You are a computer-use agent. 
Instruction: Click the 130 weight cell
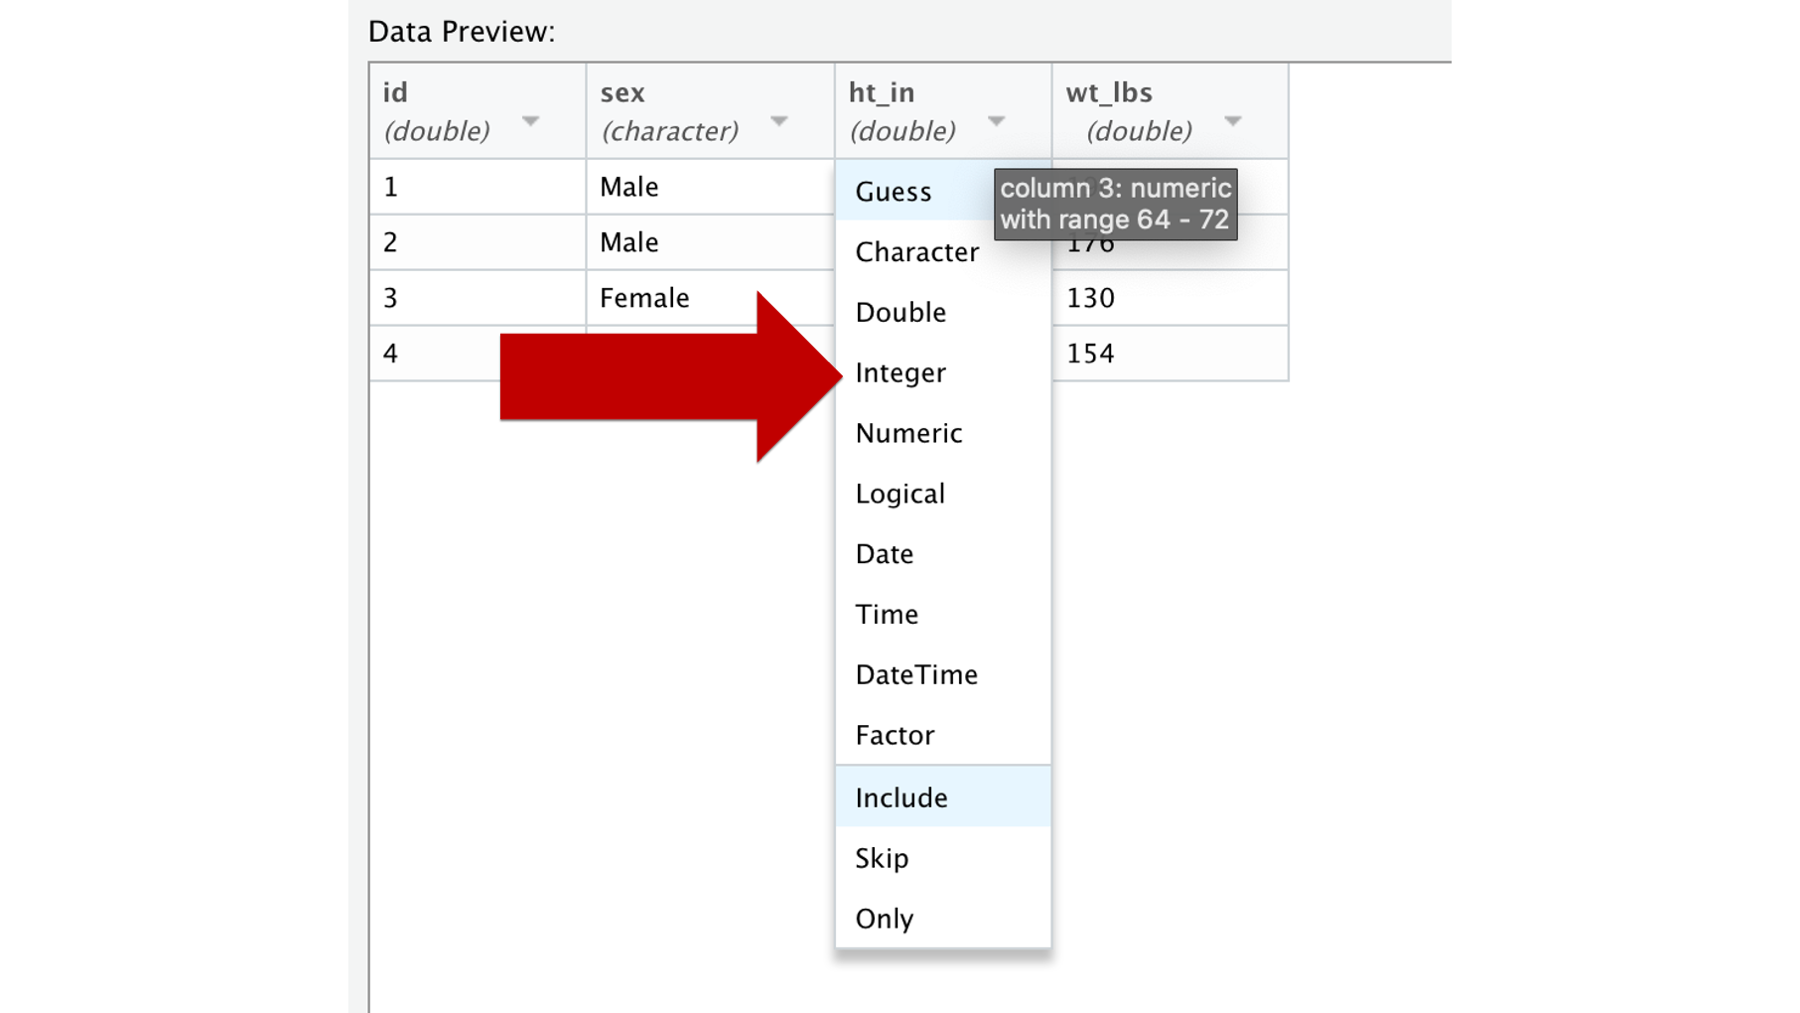click(1170, 298)
